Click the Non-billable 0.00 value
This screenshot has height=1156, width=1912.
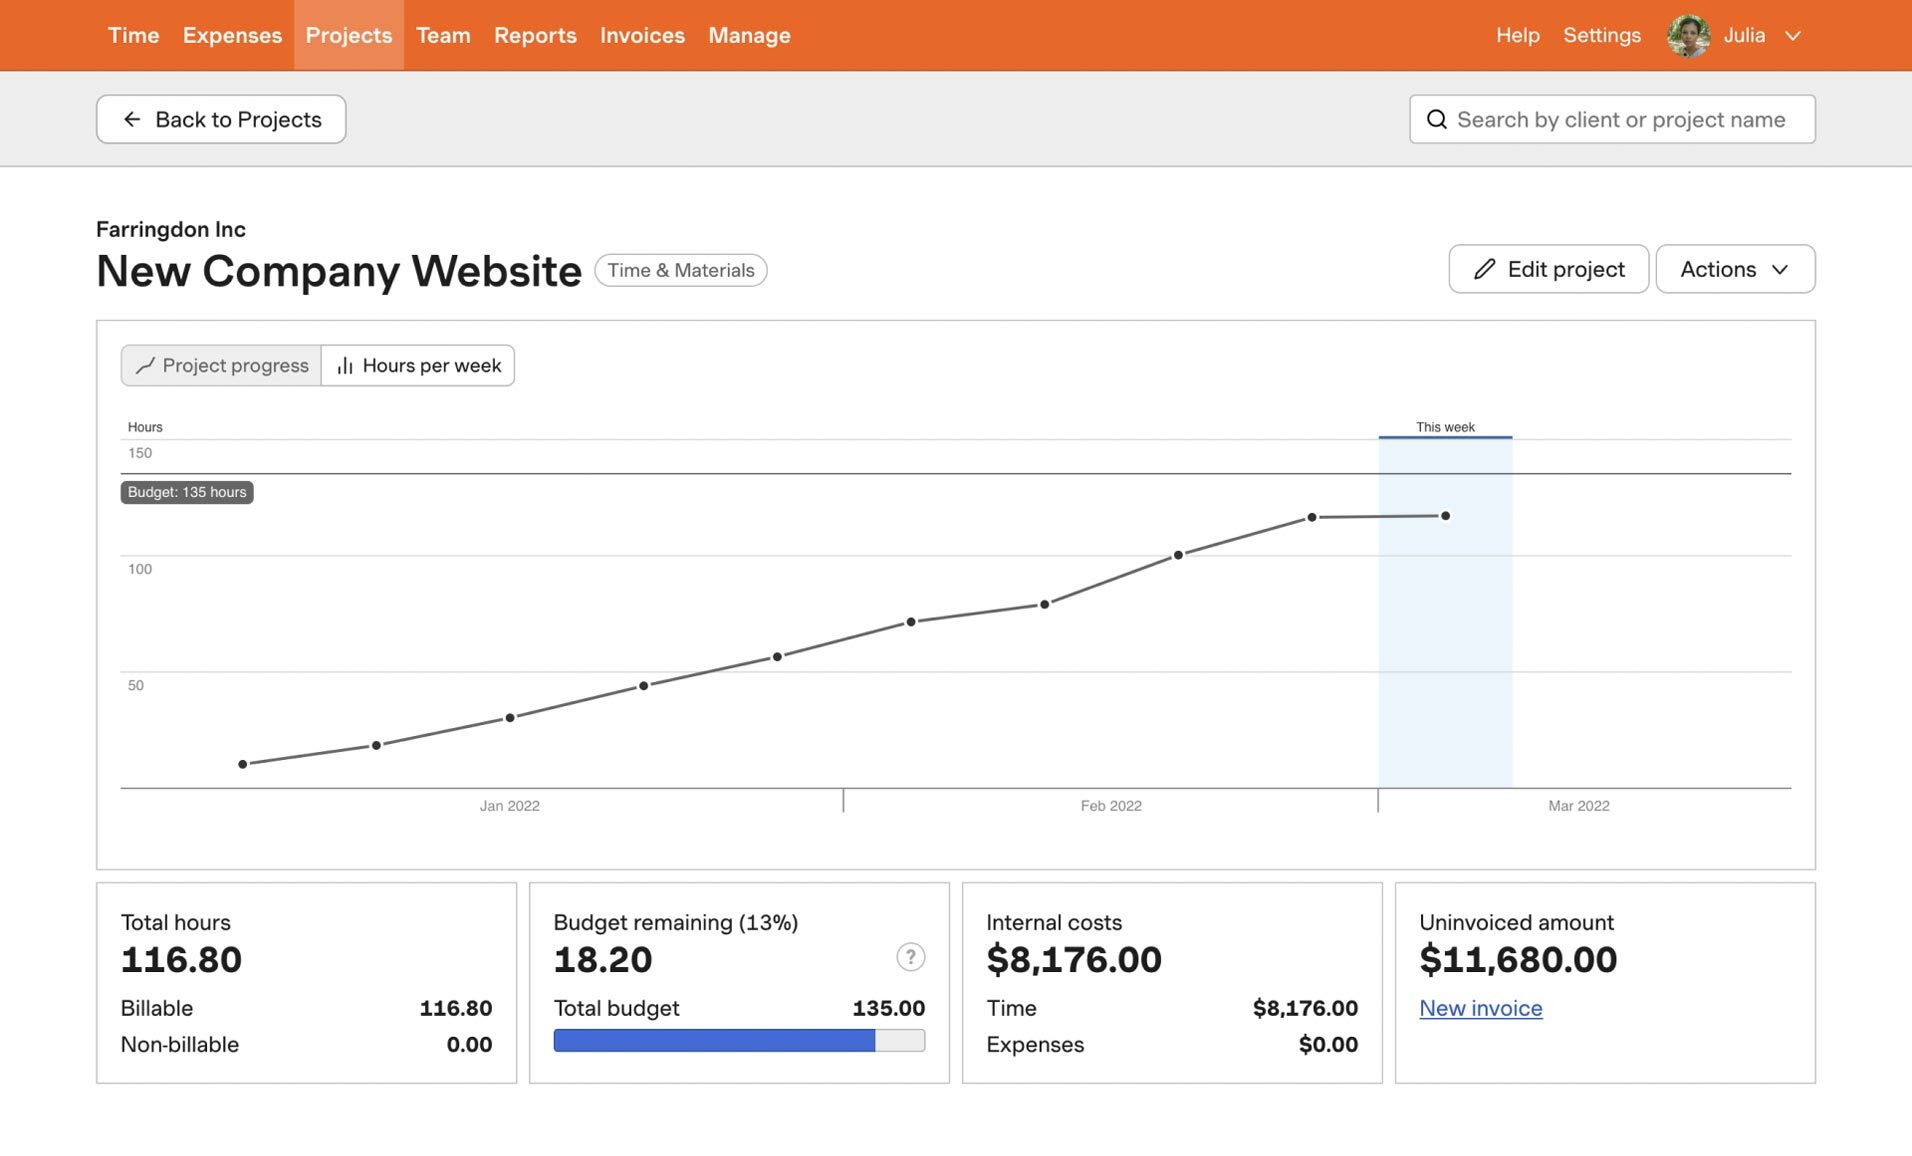pyautogui.click(x=469, y=1044)
